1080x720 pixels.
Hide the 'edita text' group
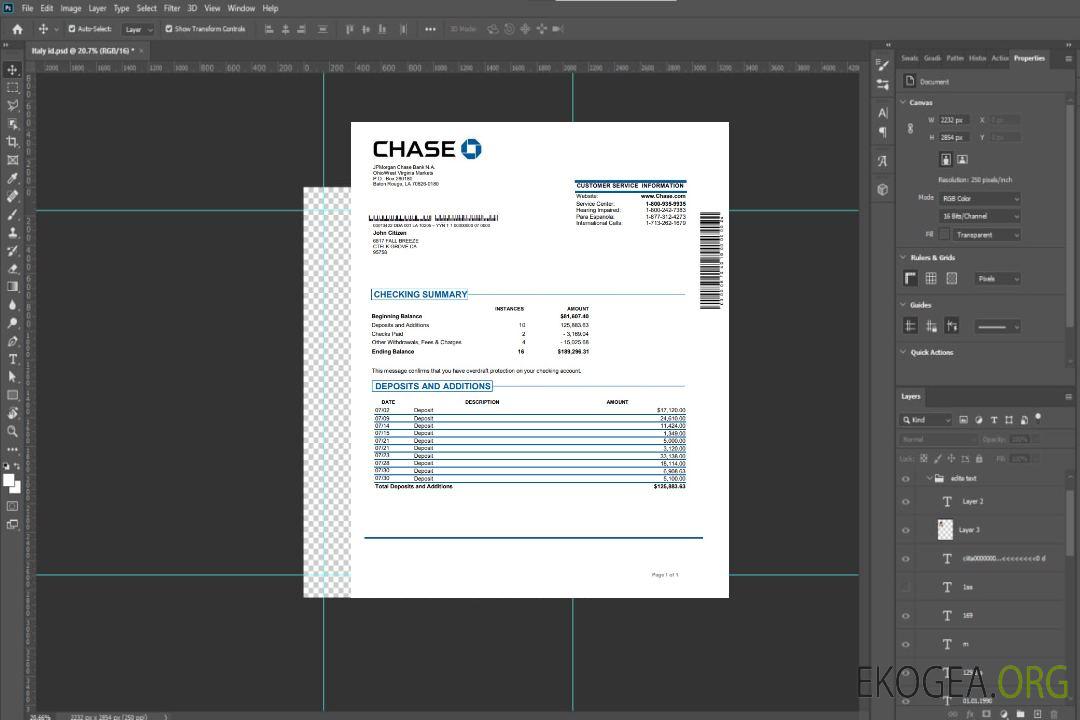906,479
